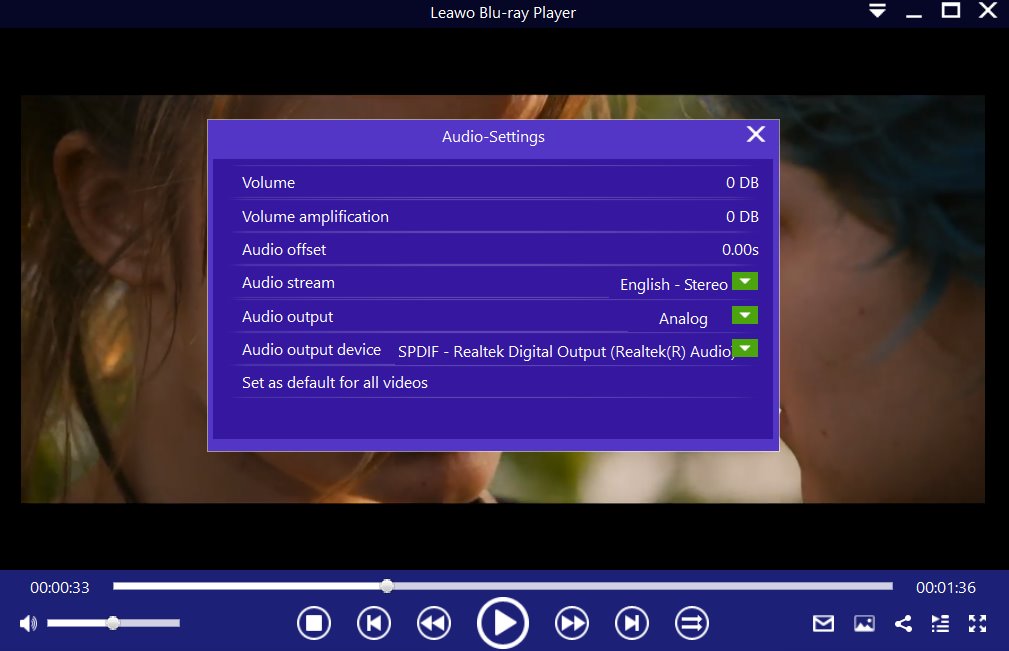Click the speaker icon to mute audio
The width and height of the screenshot is (1009, 651).
coord(27,623)
